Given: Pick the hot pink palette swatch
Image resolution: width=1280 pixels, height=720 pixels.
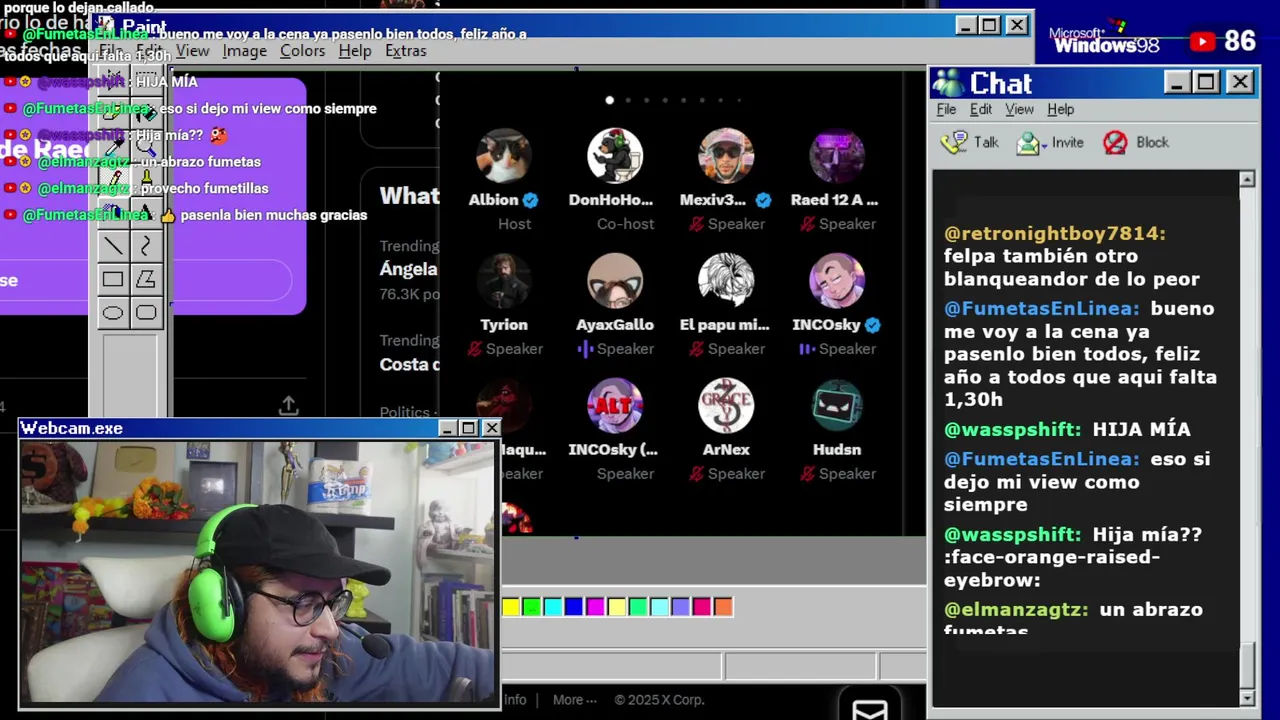Looking at the screenshot, I should (x=701, y=607).
